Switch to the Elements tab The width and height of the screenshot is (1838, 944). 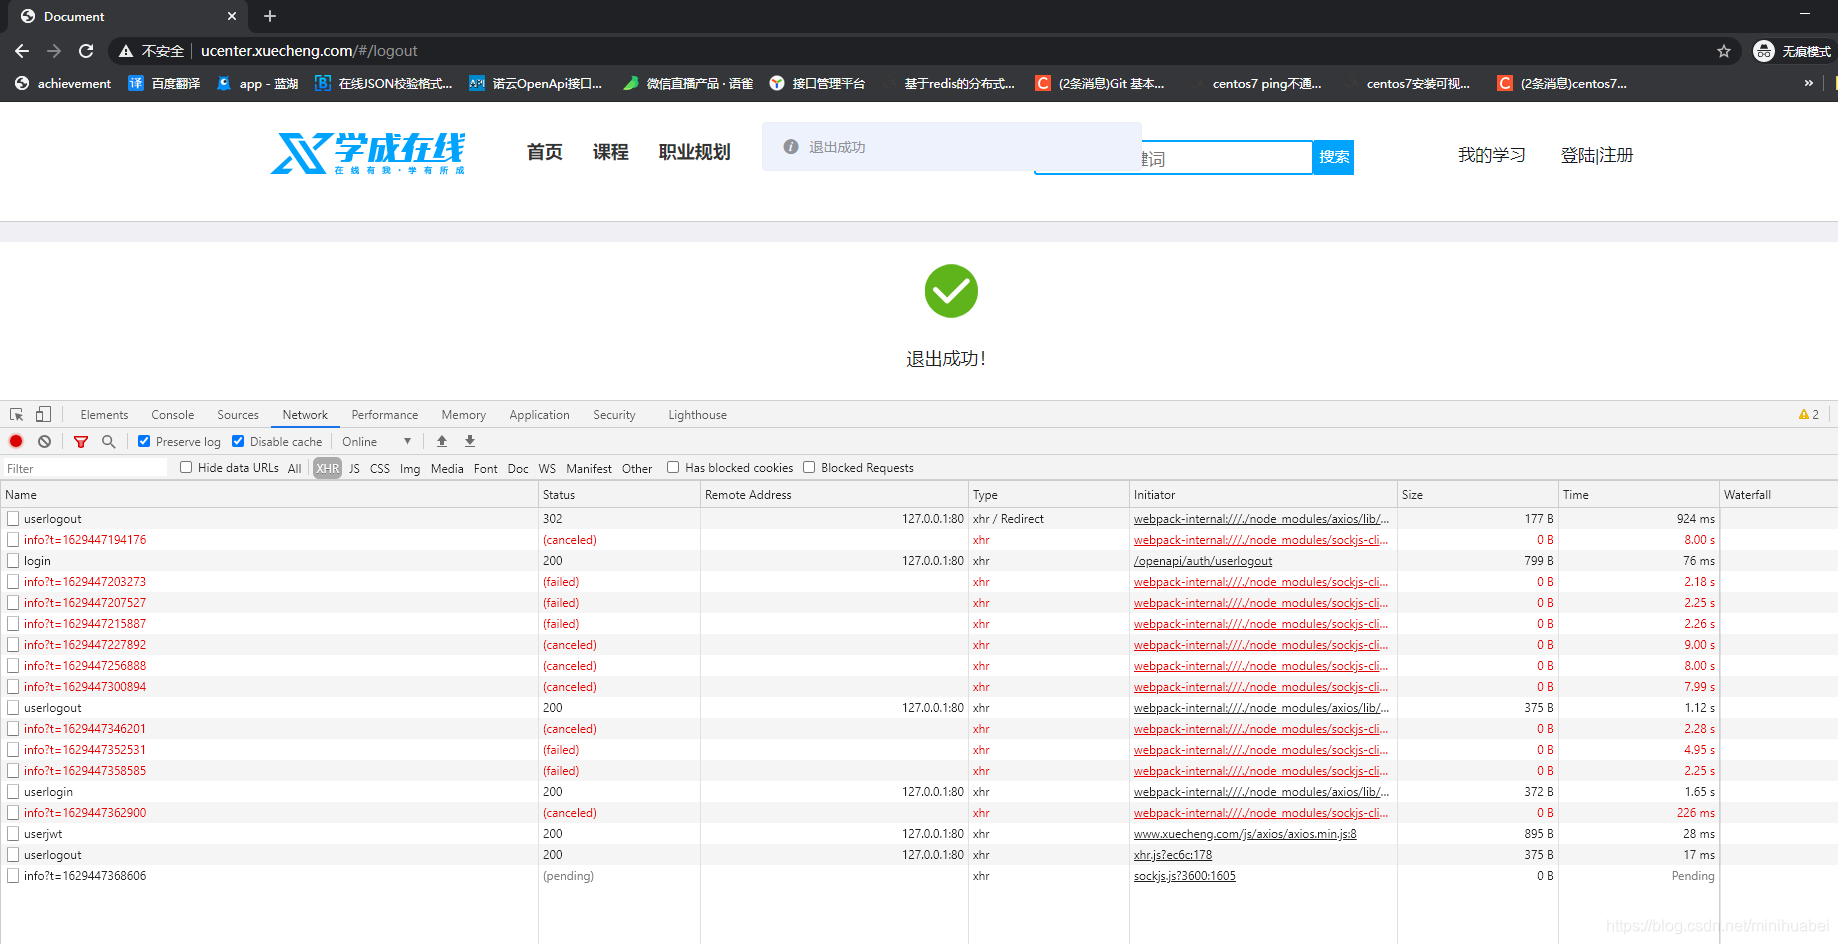tap(104, 415)
